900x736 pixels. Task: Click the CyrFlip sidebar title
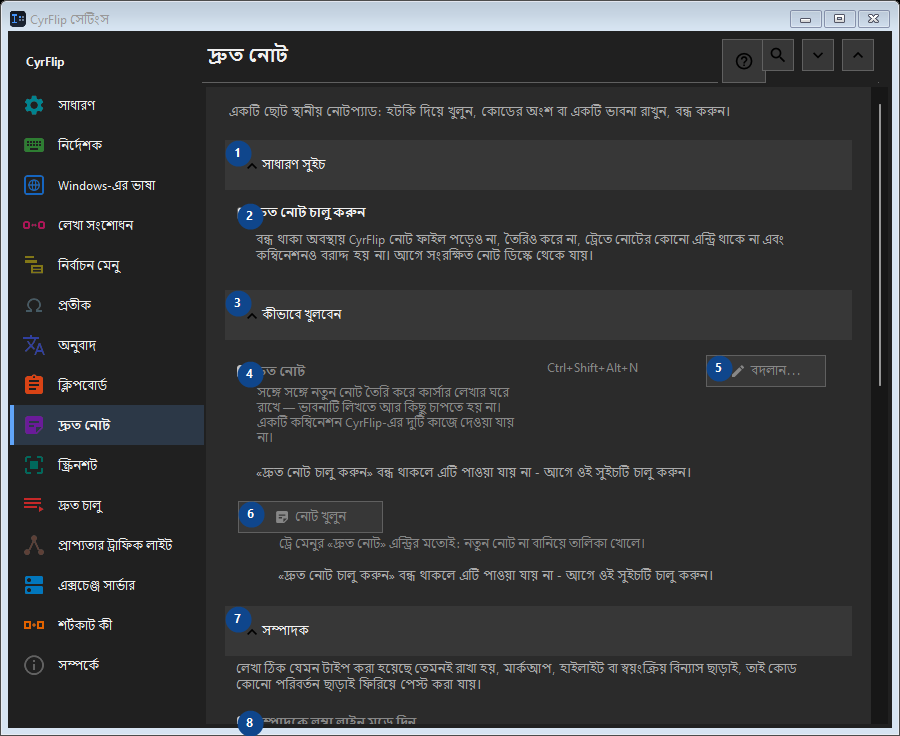pyautogui.click(x=45, y=62)
